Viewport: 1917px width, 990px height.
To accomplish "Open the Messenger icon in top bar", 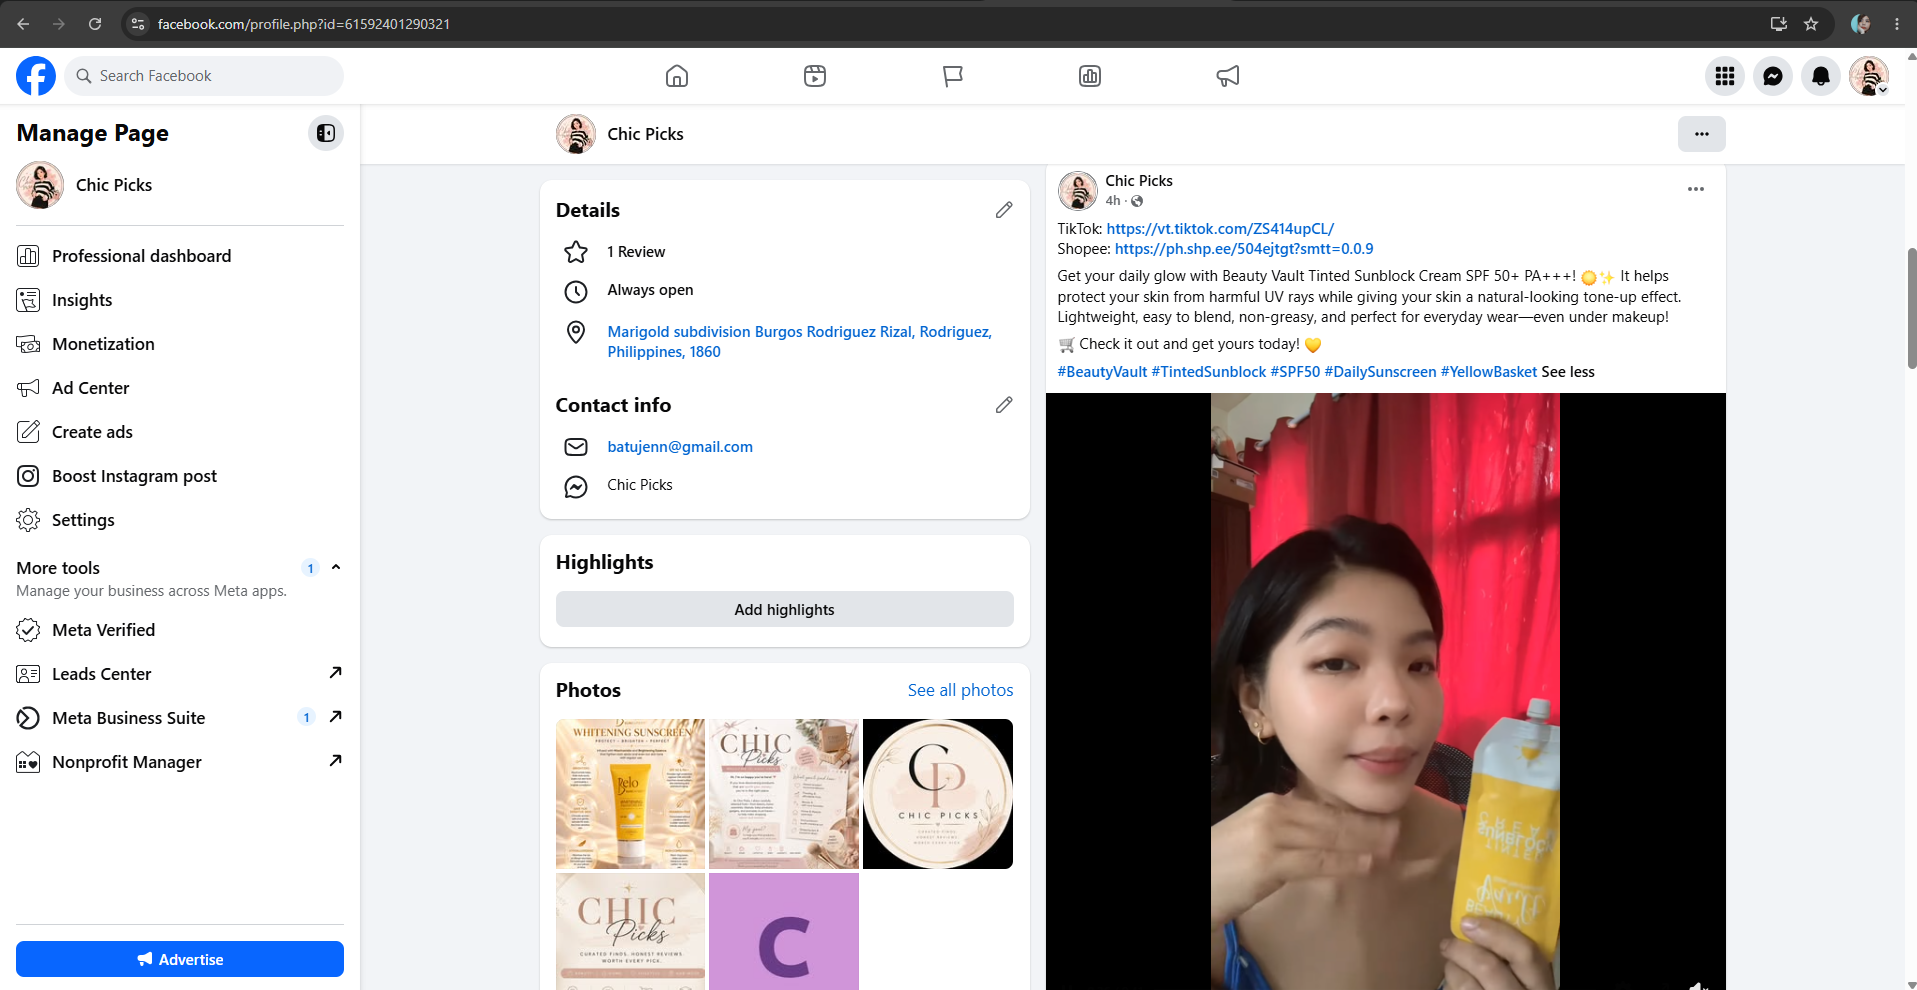I will tap(1773, 76).
